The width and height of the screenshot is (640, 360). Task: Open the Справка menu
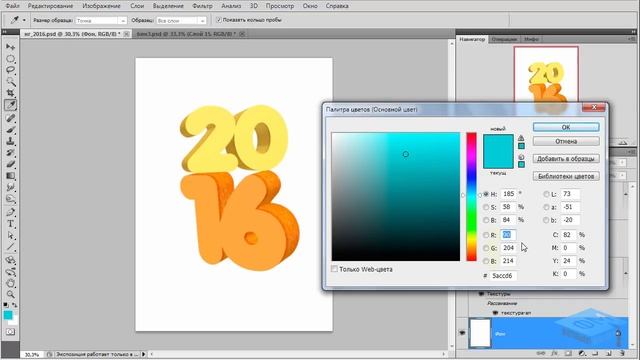point(337,6)
